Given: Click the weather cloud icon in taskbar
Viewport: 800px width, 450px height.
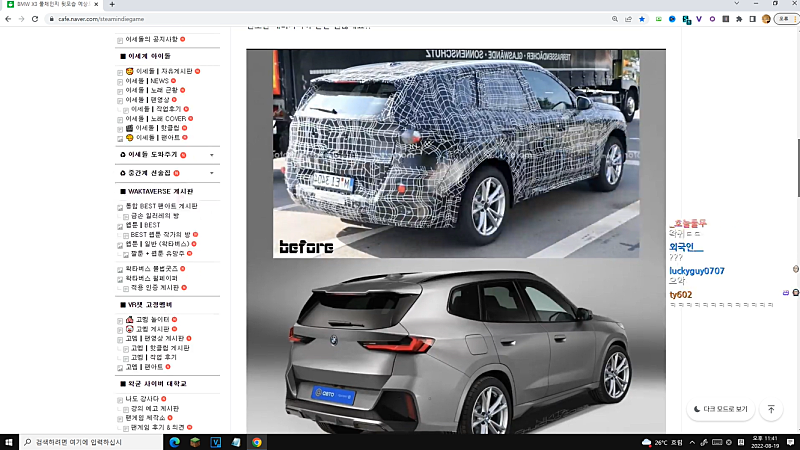Looking at the screenshot, I should (x=646, y=442).
